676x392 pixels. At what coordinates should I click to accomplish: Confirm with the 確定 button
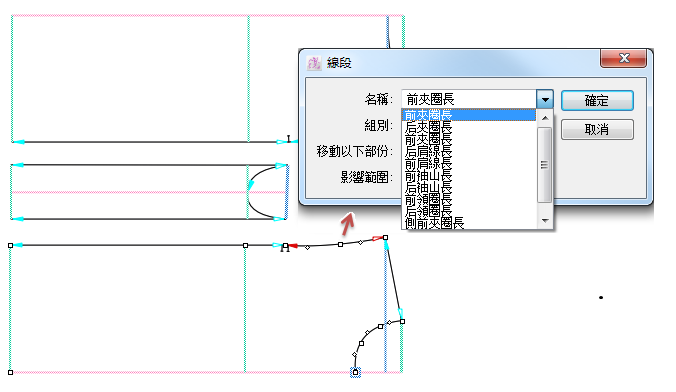597,100
